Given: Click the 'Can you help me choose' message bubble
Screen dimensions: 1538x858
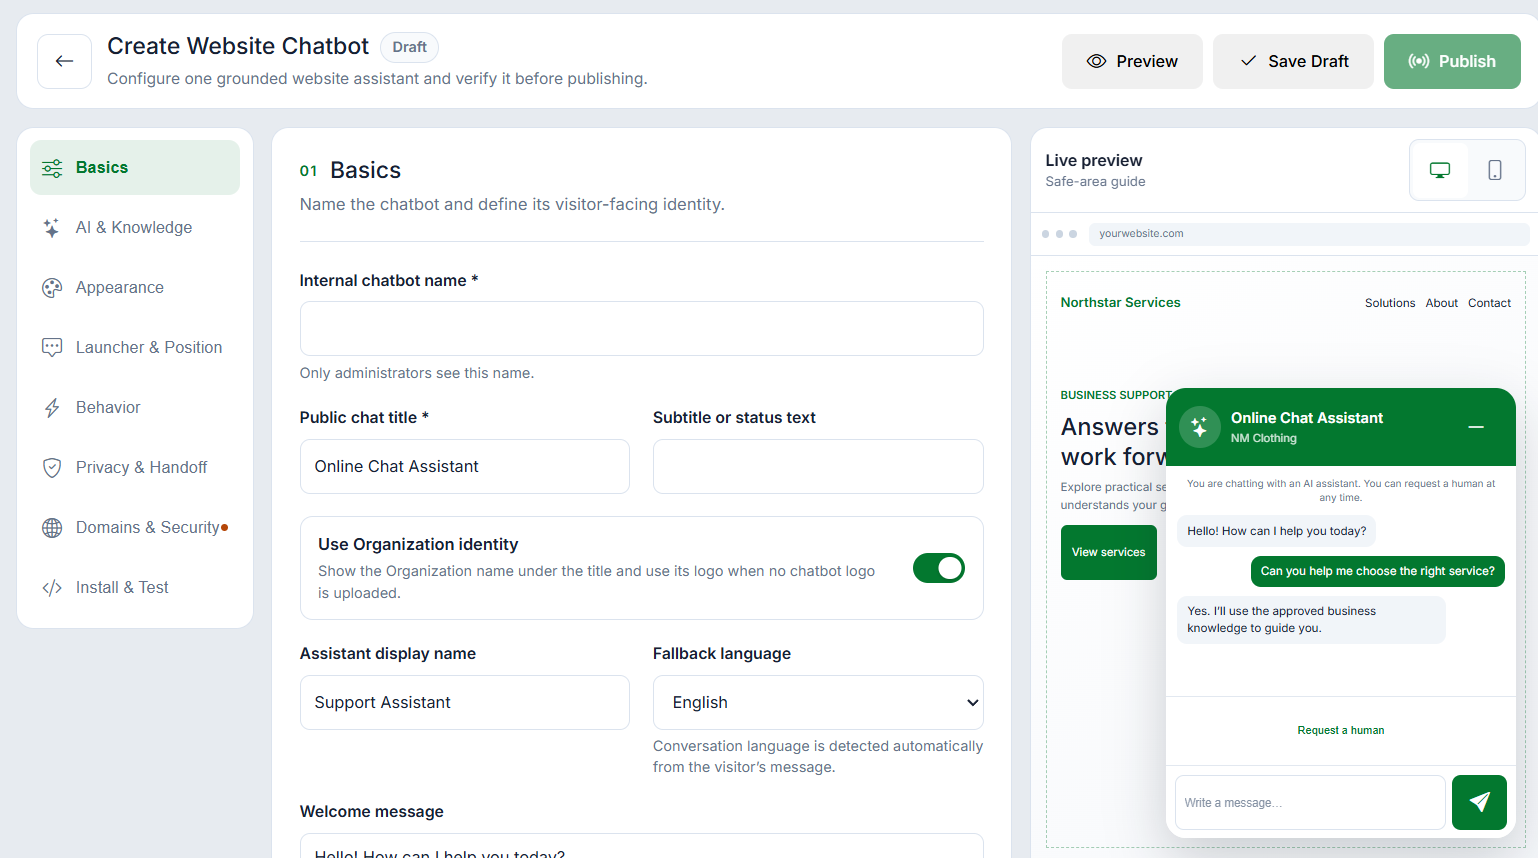Looking at the screenshot, I should click(x=1377, y=571).
